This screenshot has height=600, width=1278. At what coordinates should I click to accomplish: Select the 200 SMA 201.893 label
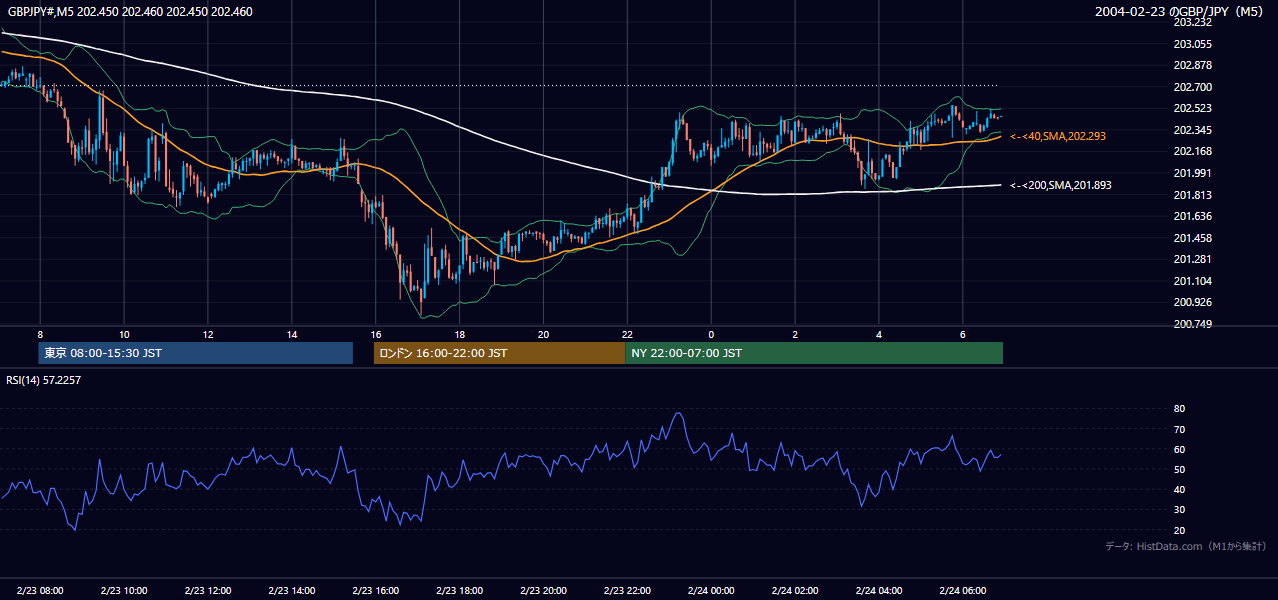(x=1061, y=185)
